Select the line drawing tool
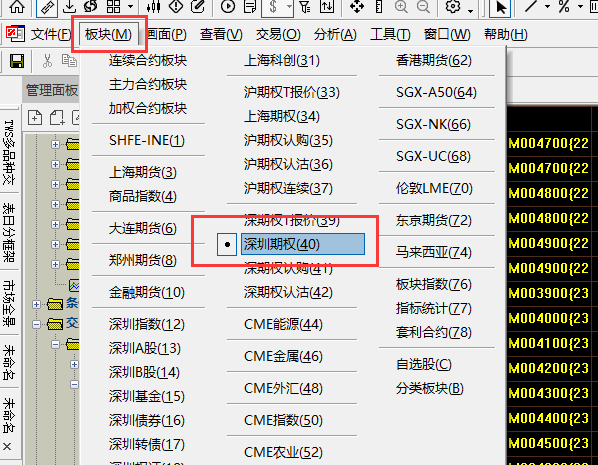Image resolution: width=598 pixels, height=465 pixels. coord(531,6)
